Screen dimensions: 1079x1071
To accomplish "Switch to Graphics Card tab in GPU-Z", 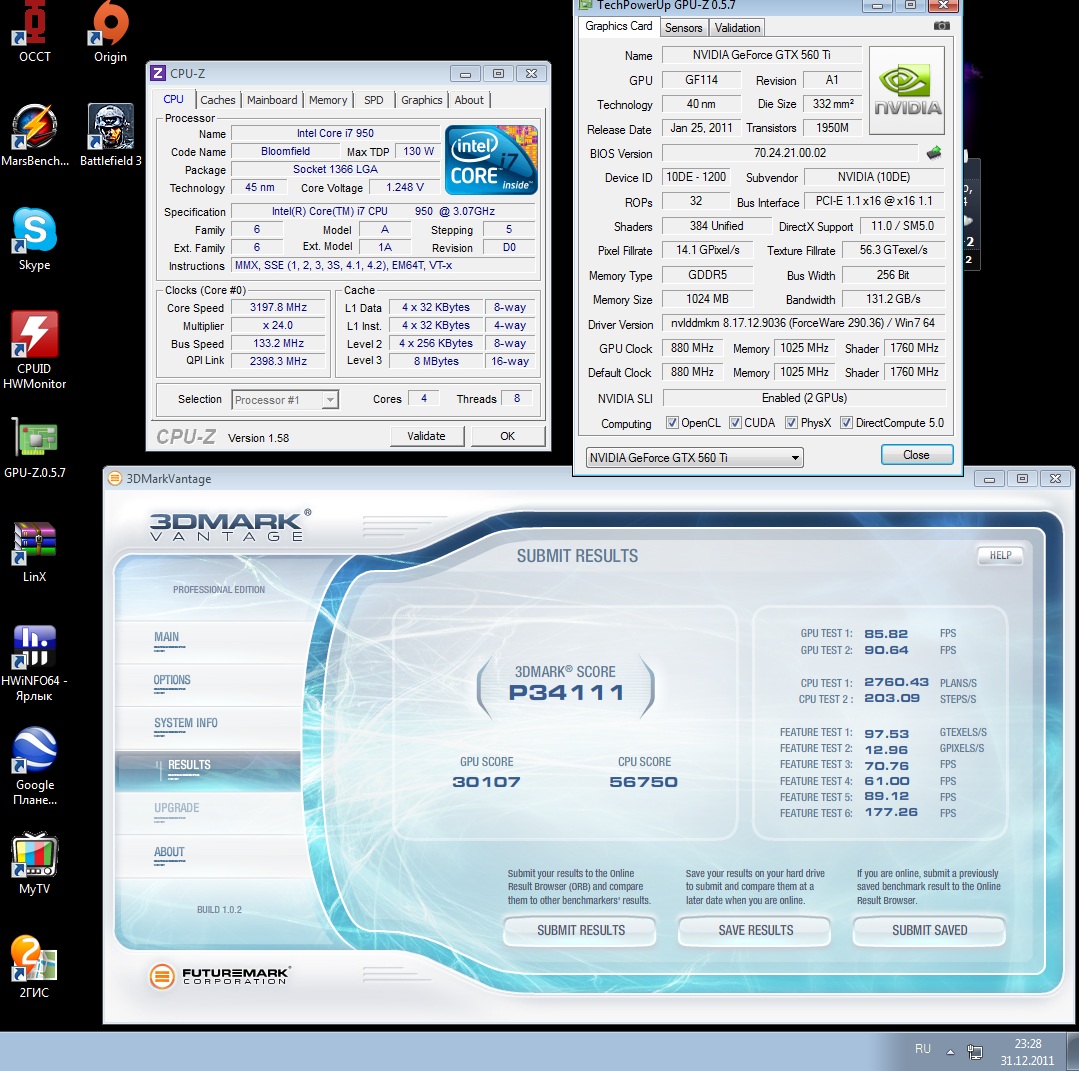I will [619, 26].
